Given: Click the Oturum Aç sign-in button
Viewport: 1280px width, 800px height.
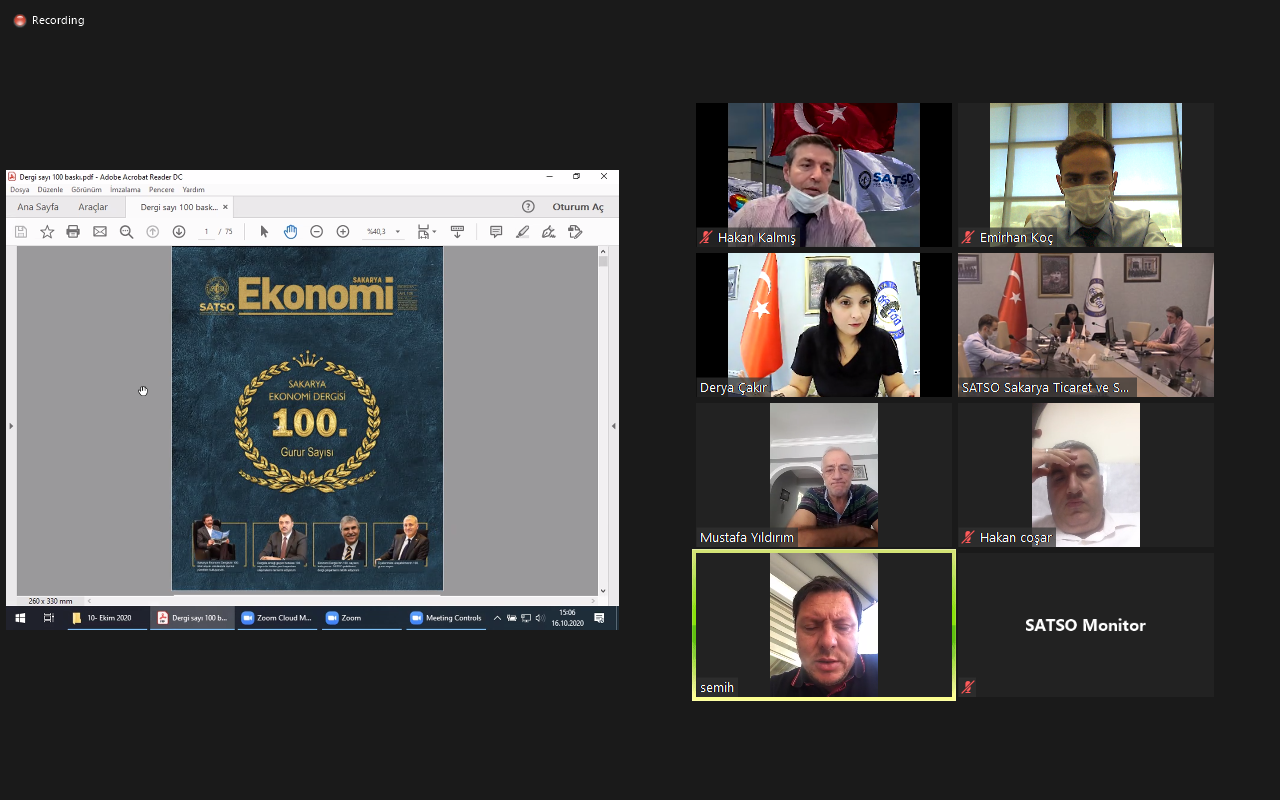Looking at the screenshot, I should [x=578, y=207].
